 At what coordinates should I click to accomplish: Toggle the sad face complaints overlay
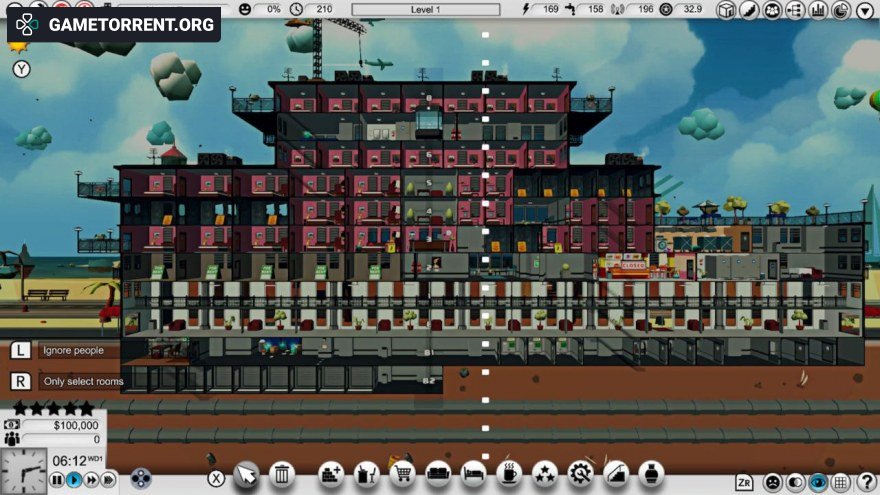point(773,482)
